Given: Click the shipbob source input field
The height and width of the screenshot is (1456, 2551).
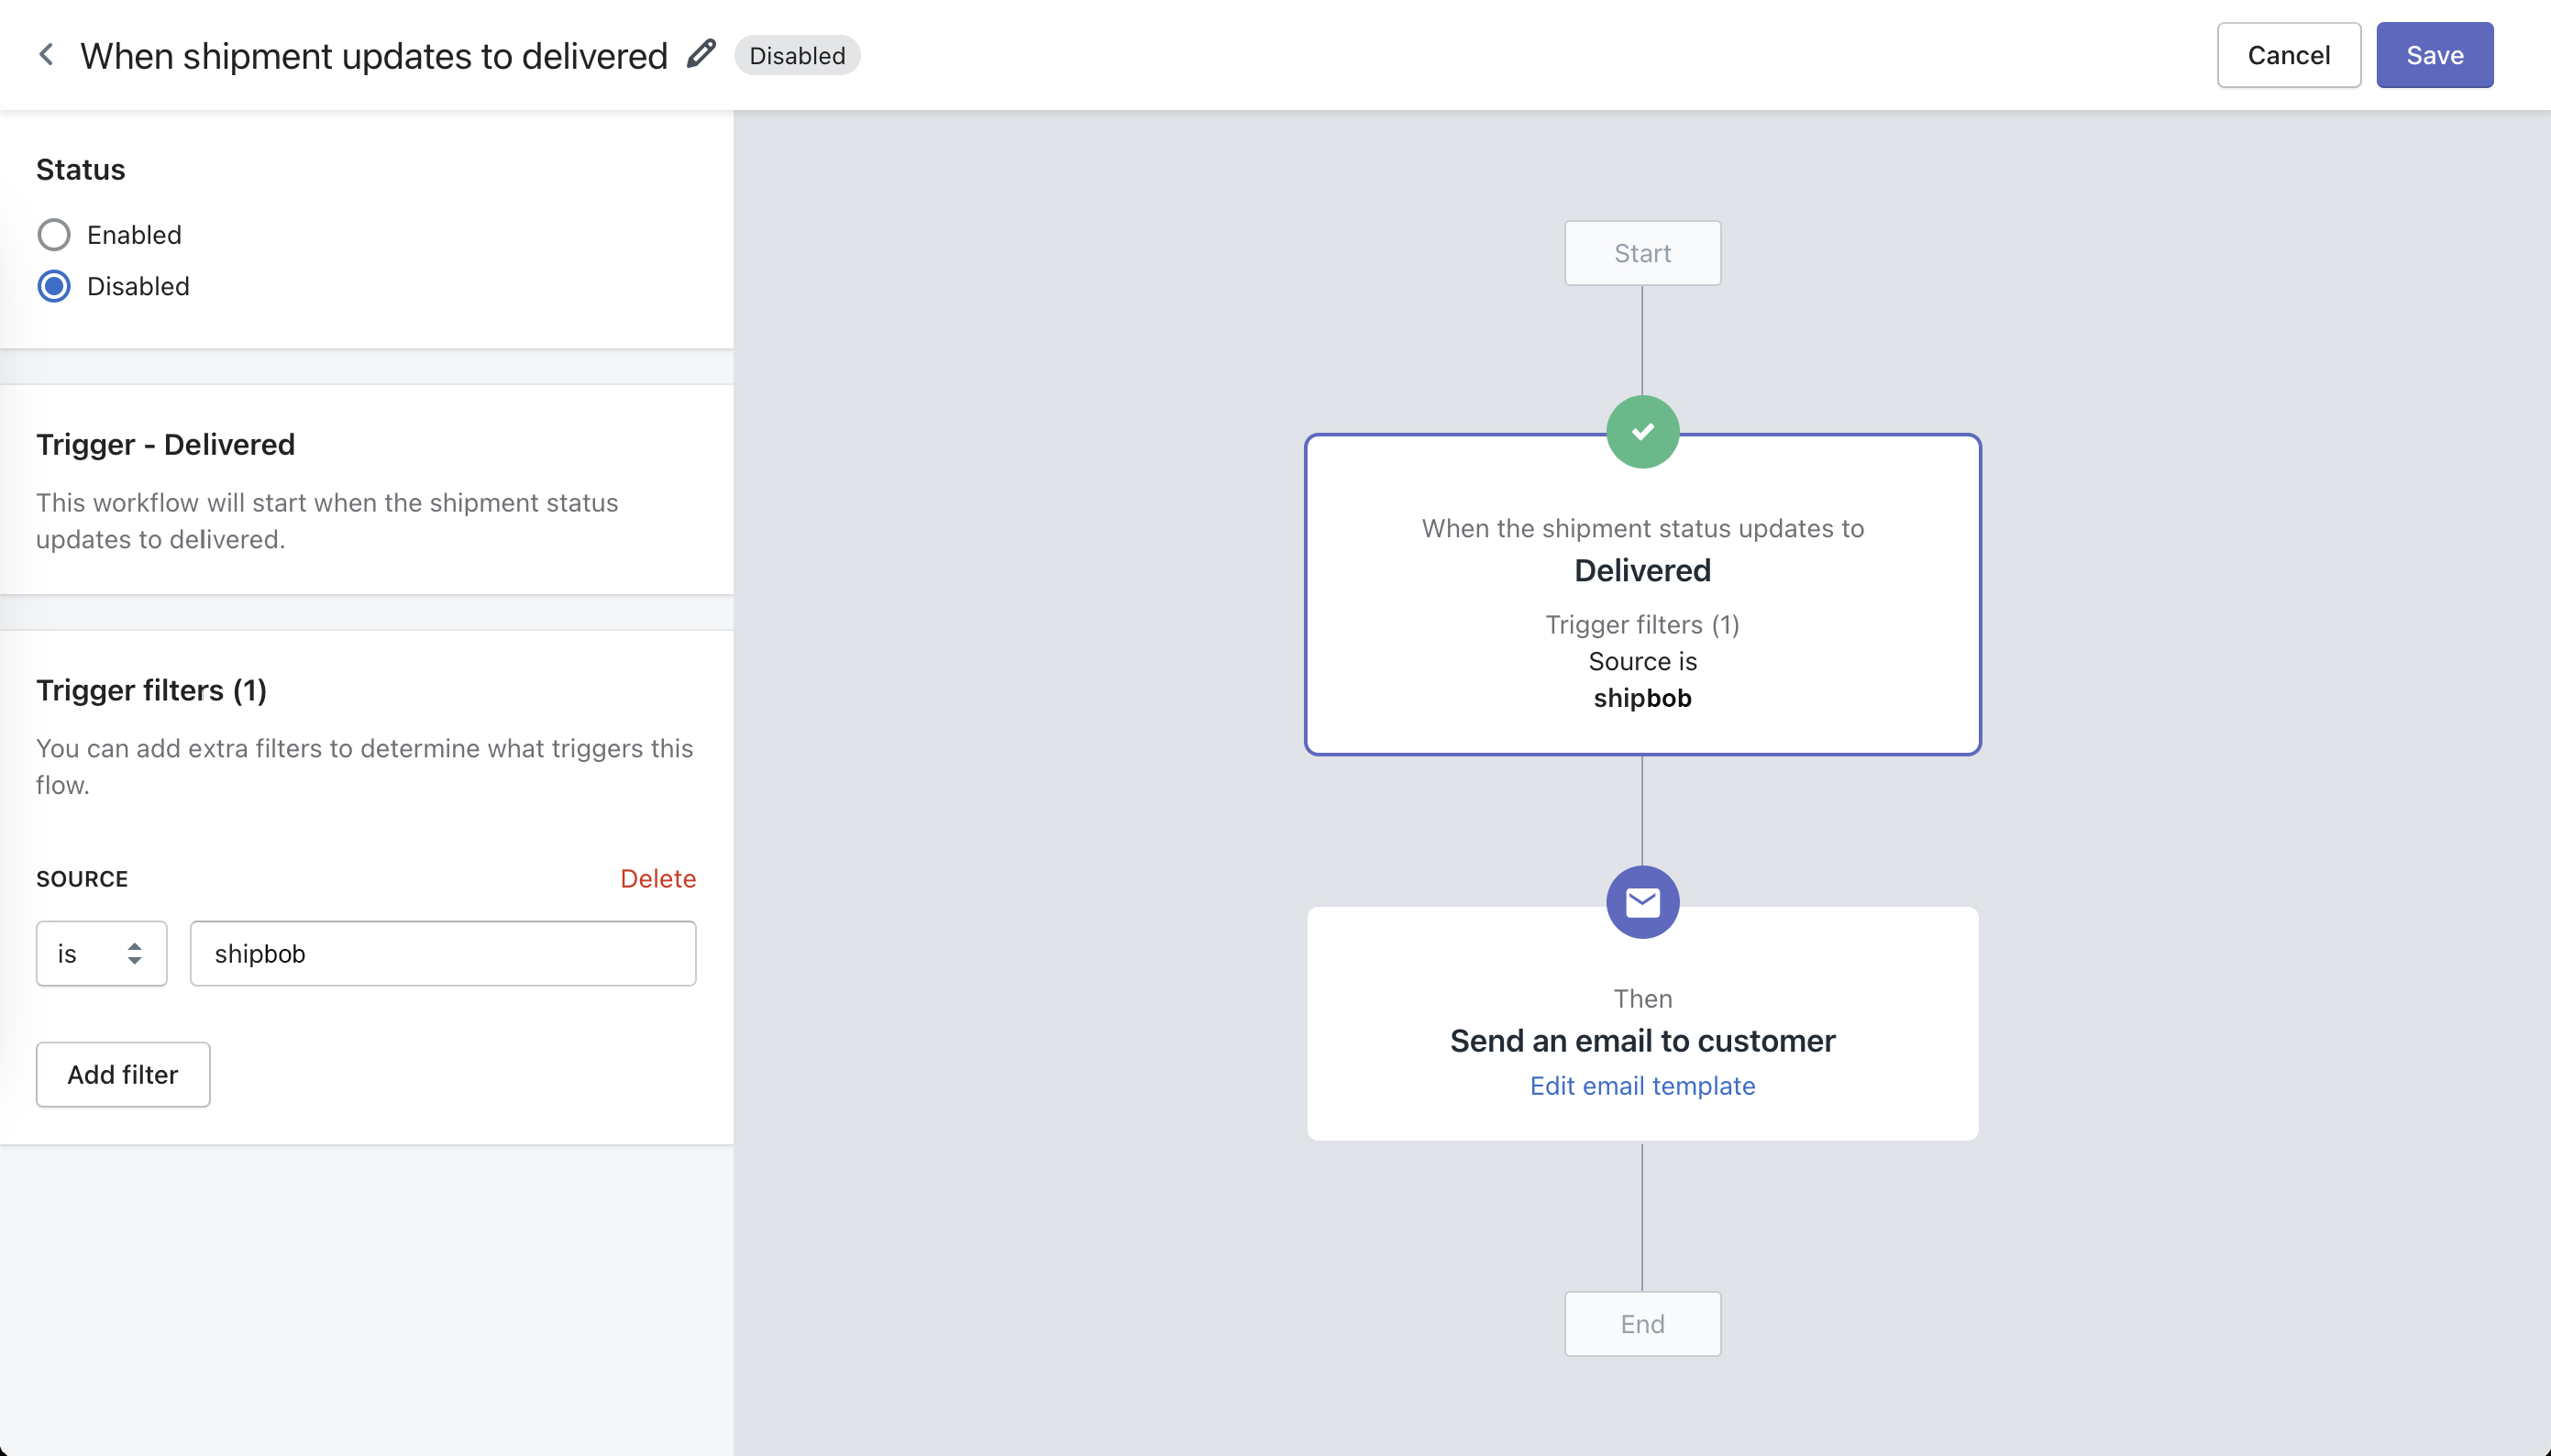Looking at the screenshot, I should tap(443, 954).
